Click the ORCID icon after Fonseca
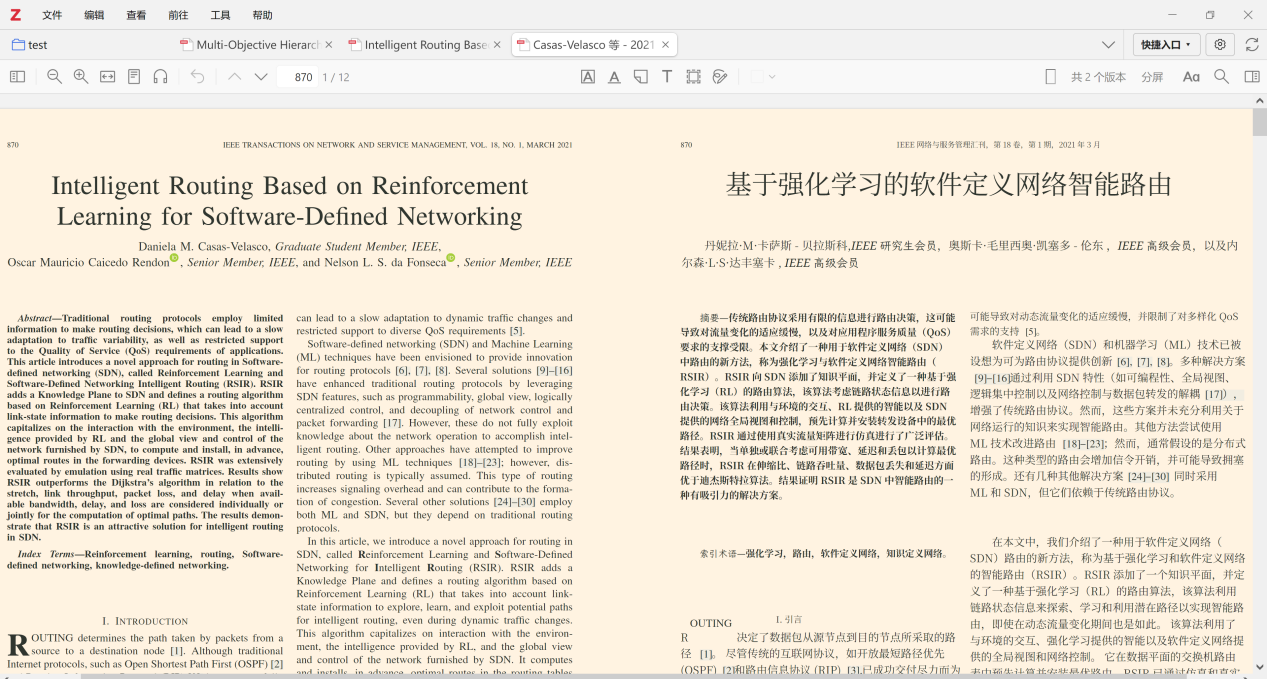This screenshot has height=679, width=1267. (450, 258)
